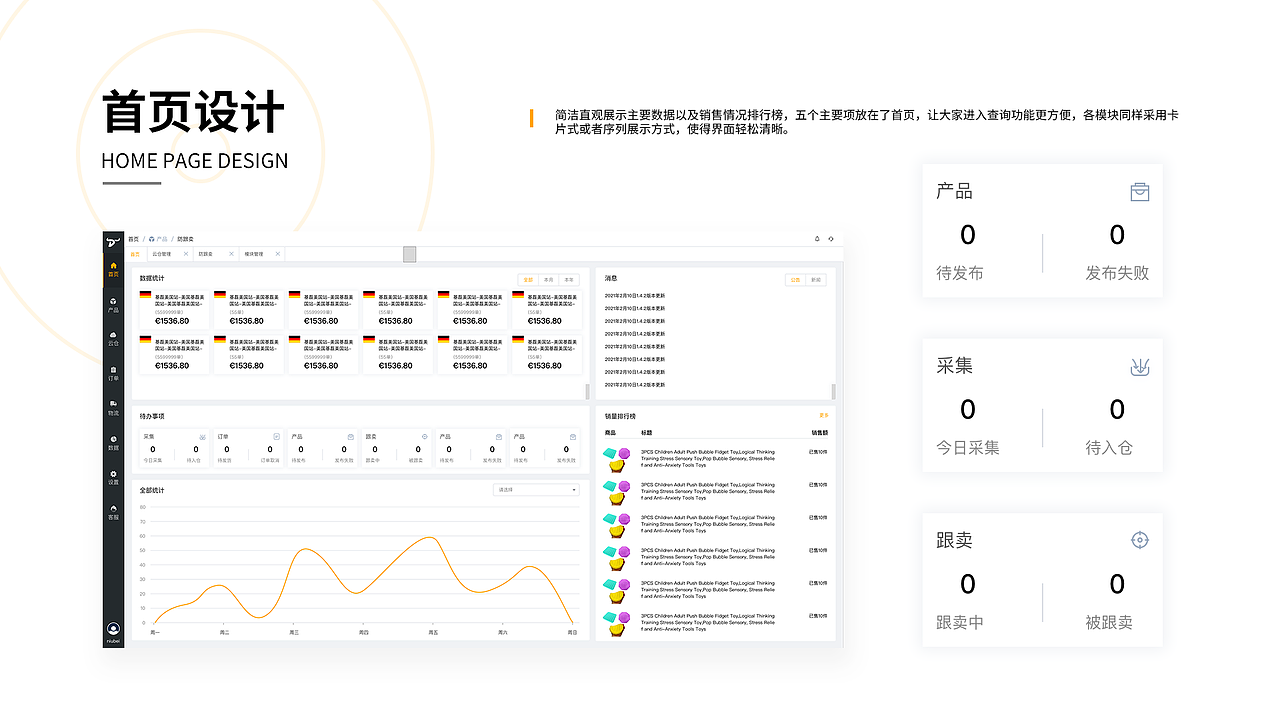Click 发布失败 count on enlarged 产品 card
The image size is (1280, 720).
(x=1117, y=235)
